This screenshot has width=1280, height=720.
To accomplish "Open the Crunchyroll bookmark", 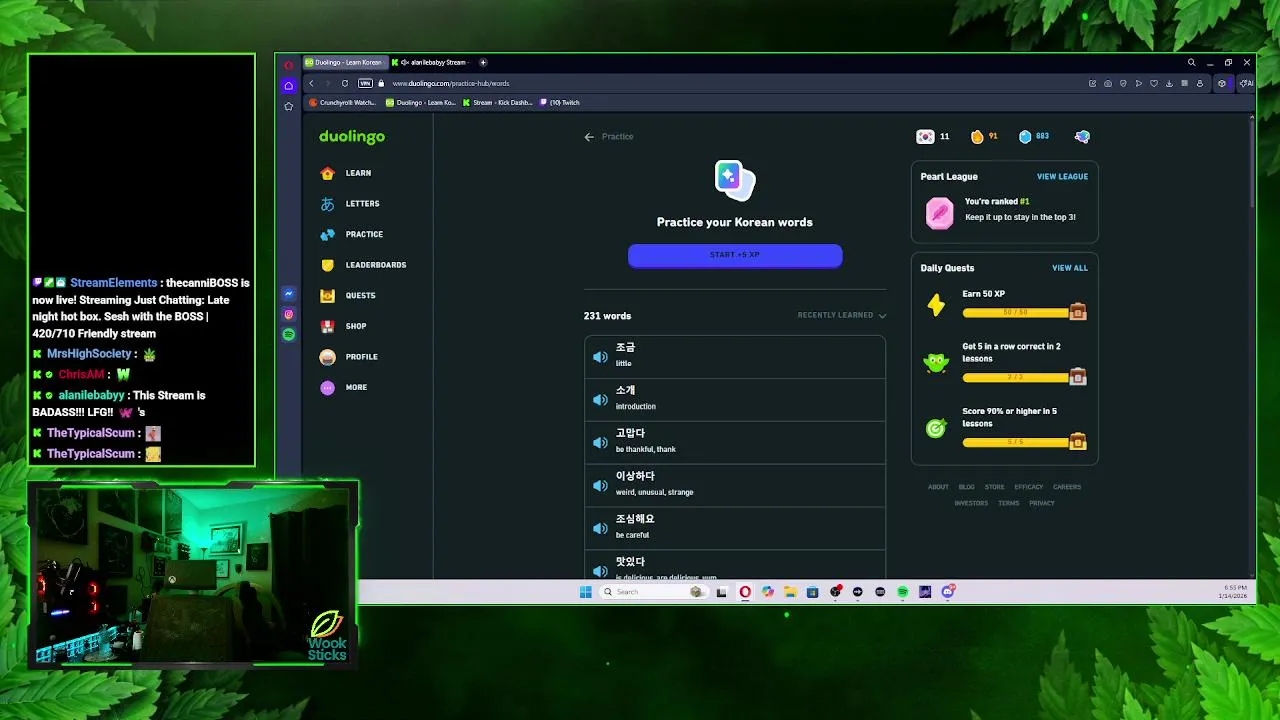I will (343, 103).
